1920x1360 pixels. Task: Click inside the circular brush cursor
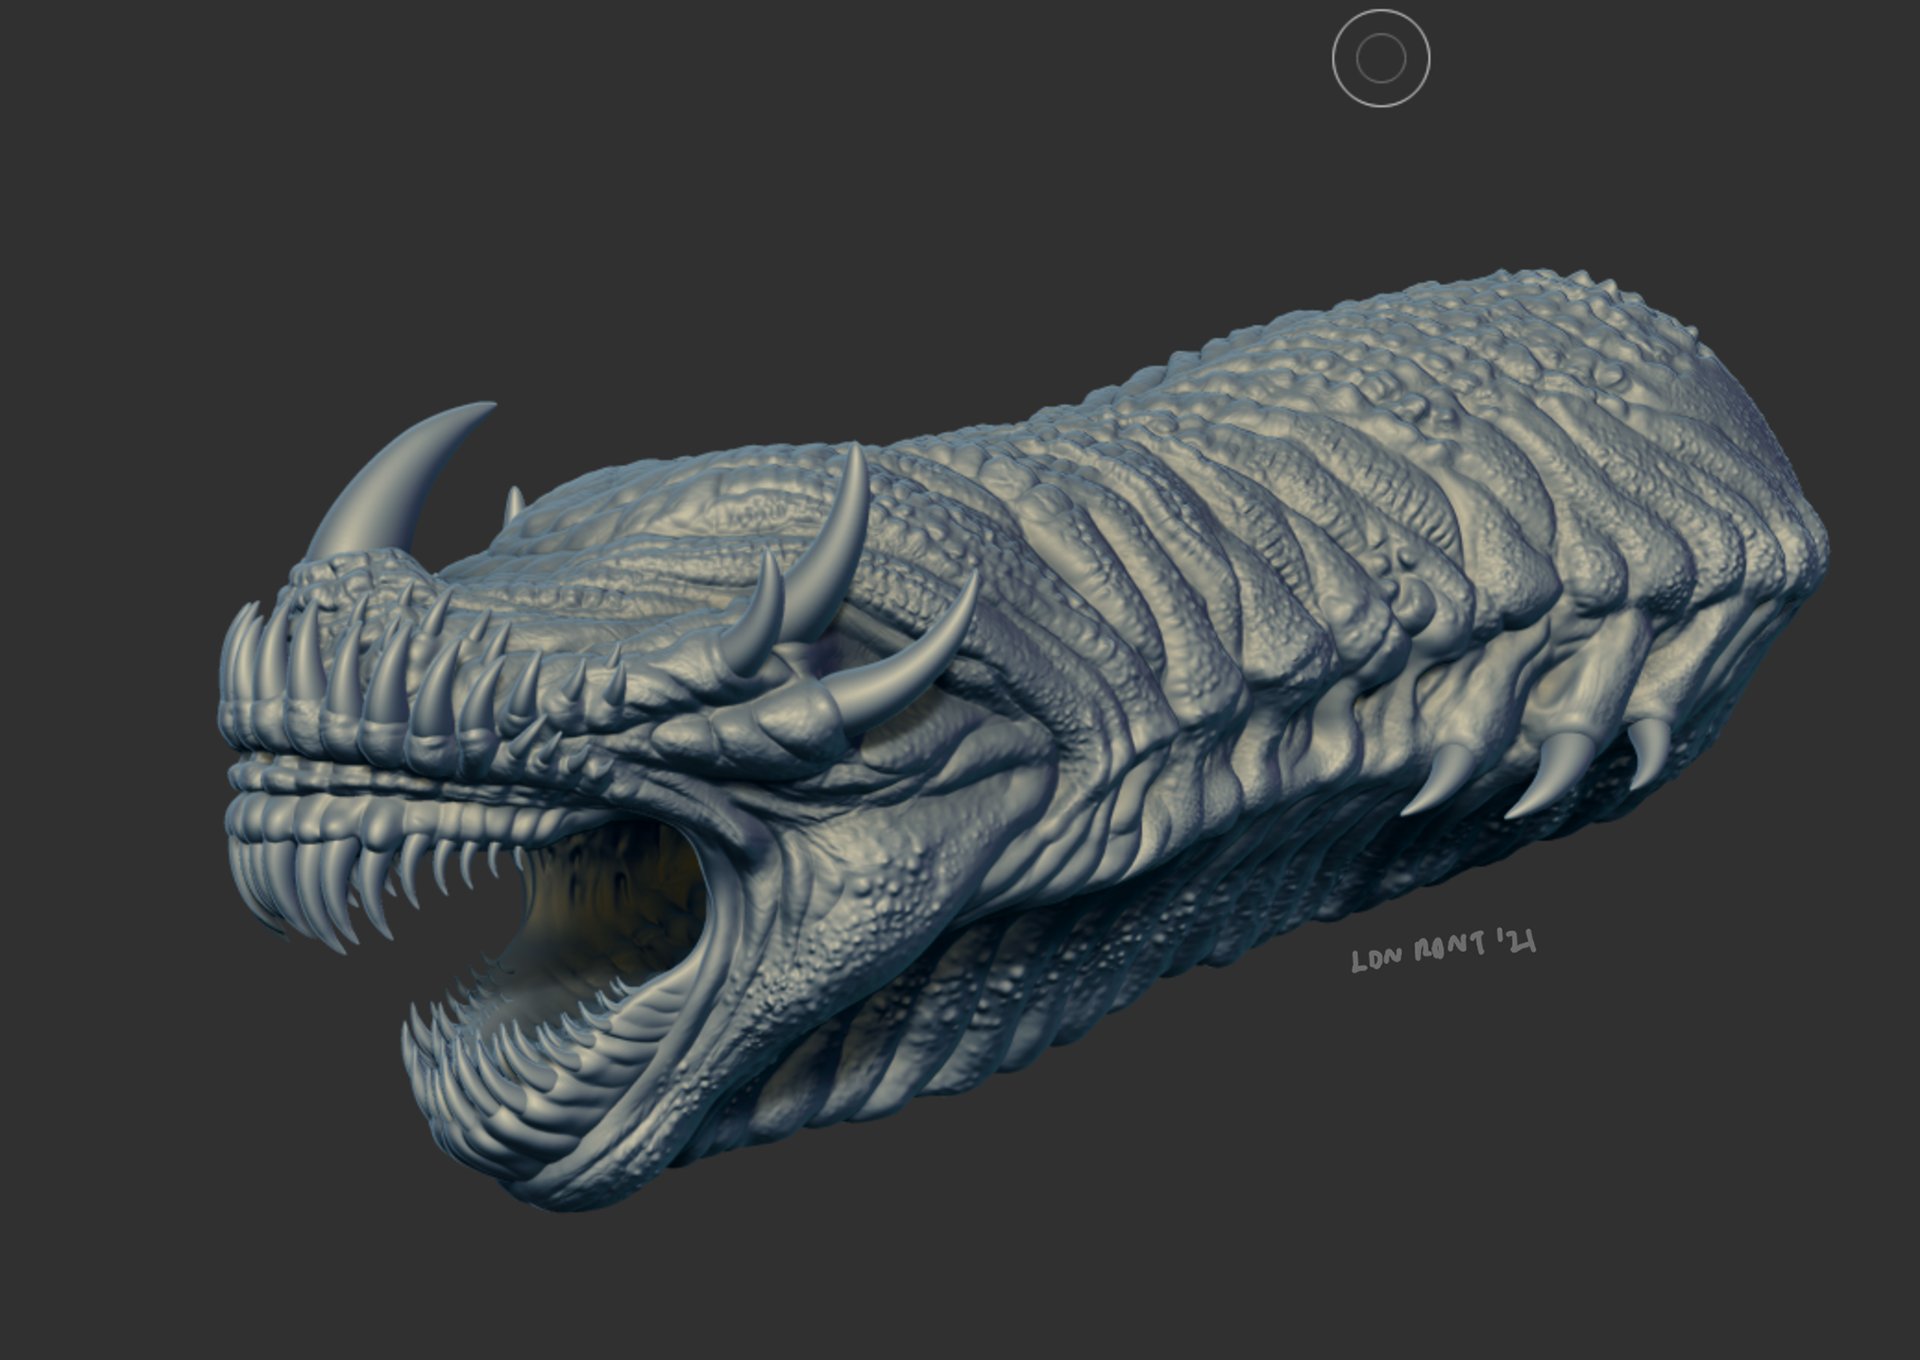pyautogui.click(x=1381, y=58)
